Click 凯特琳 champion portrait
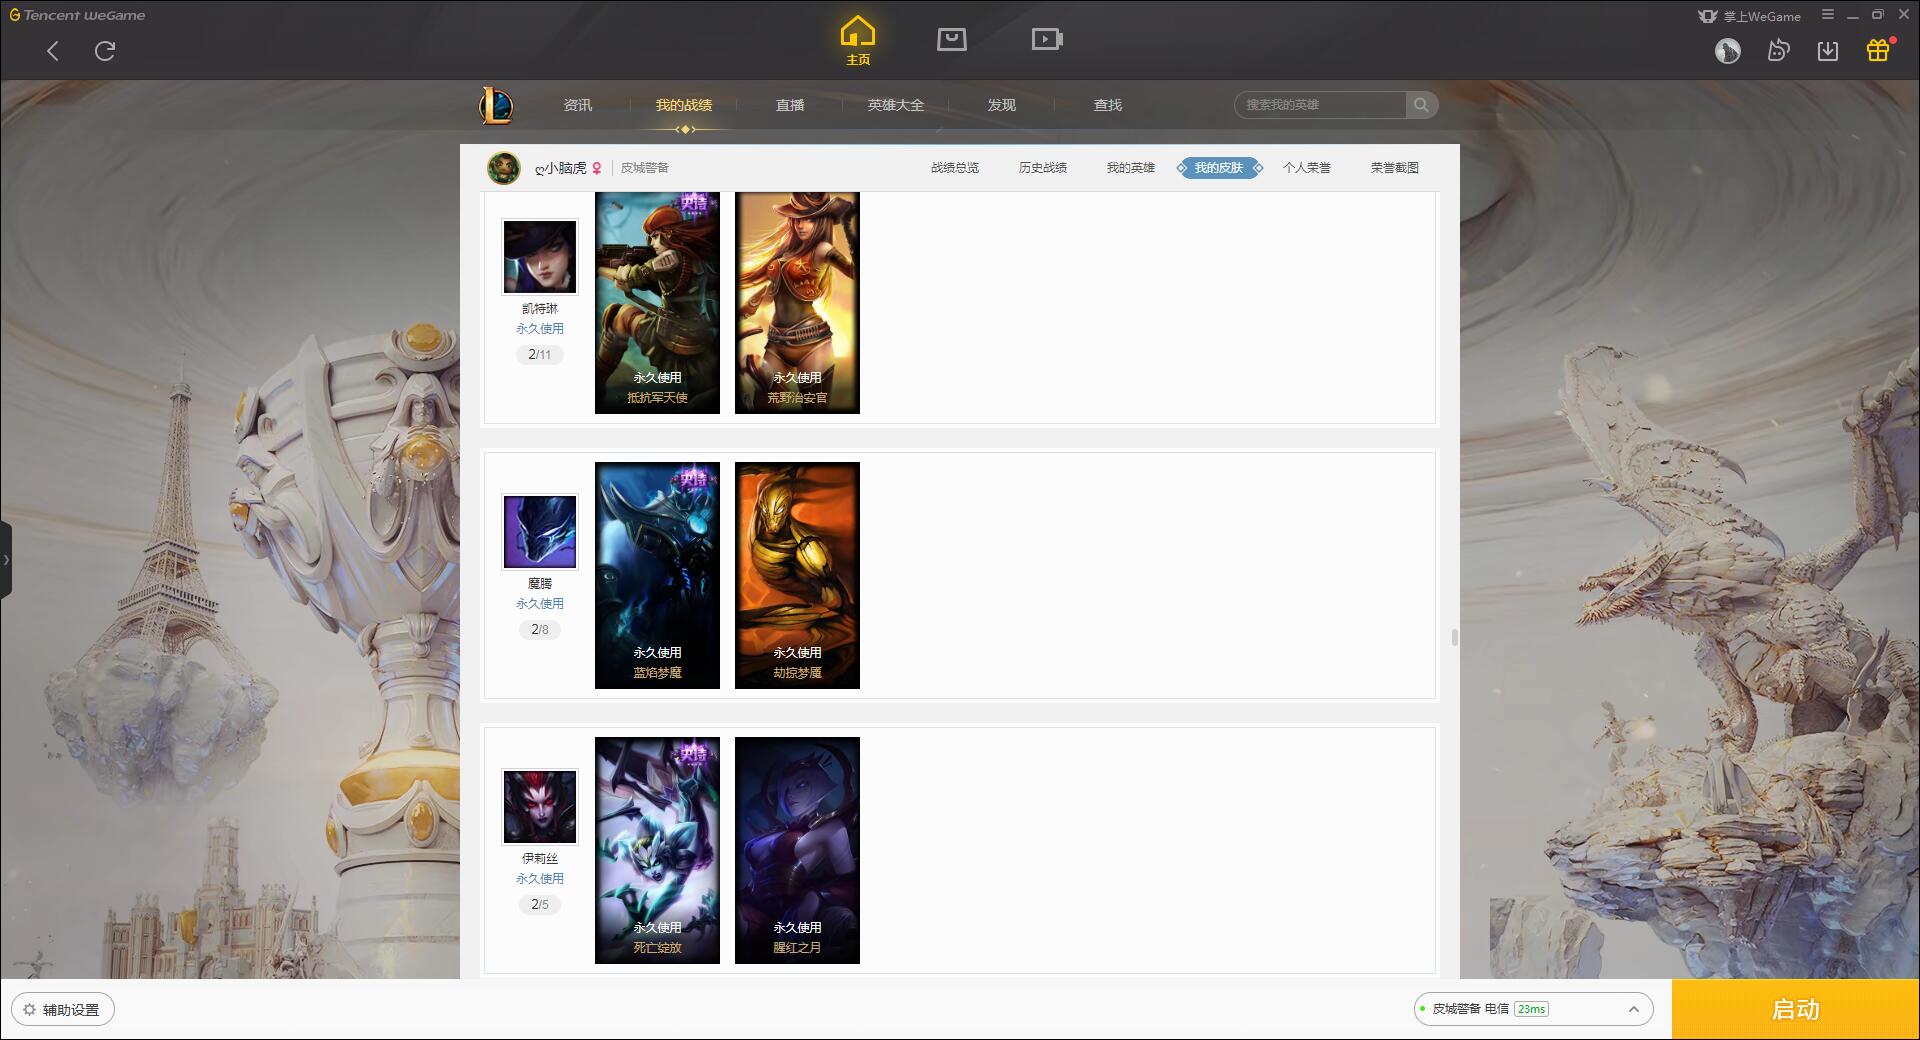Screen dimensions: 1920x1040 [x=540, y=257]
